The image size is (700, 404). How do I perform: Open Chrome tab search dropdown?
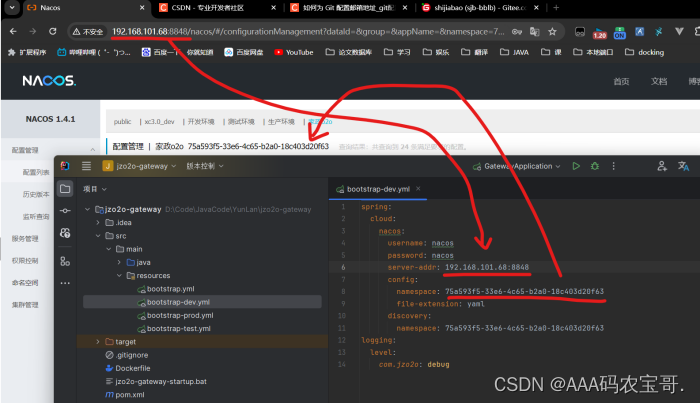(12, 8)
